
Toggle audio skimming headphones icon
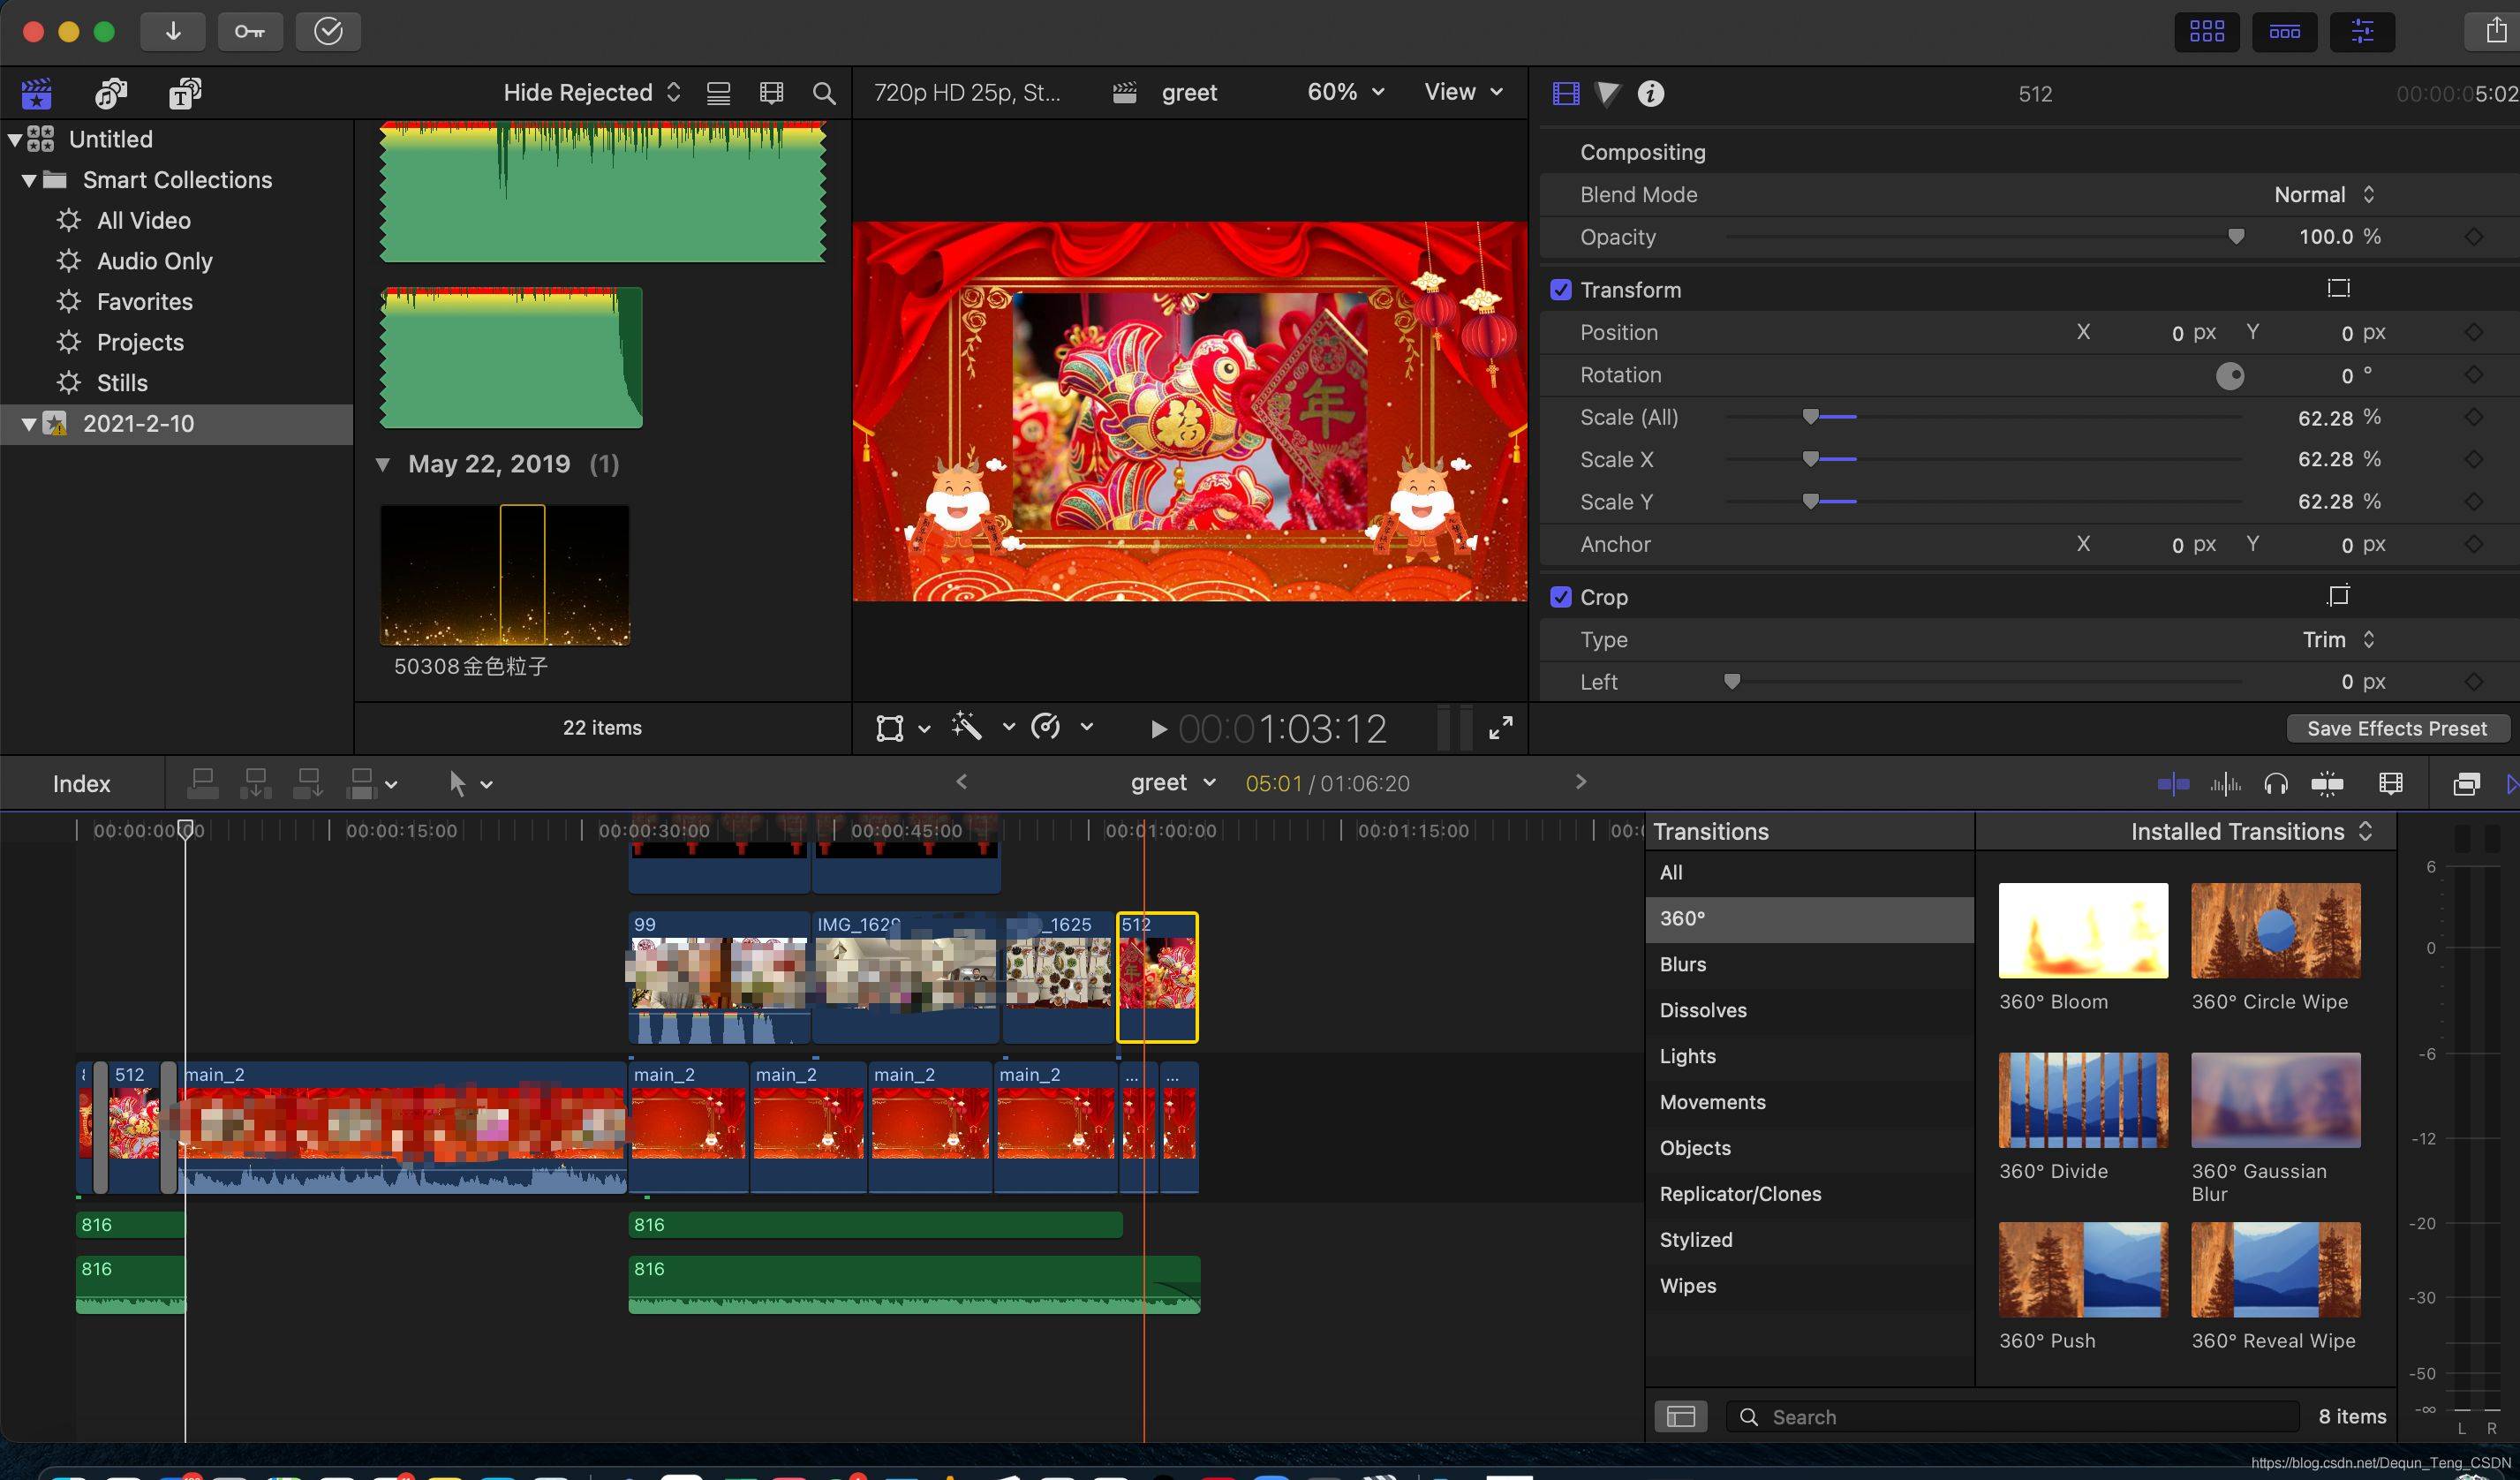coord(2276,784)
